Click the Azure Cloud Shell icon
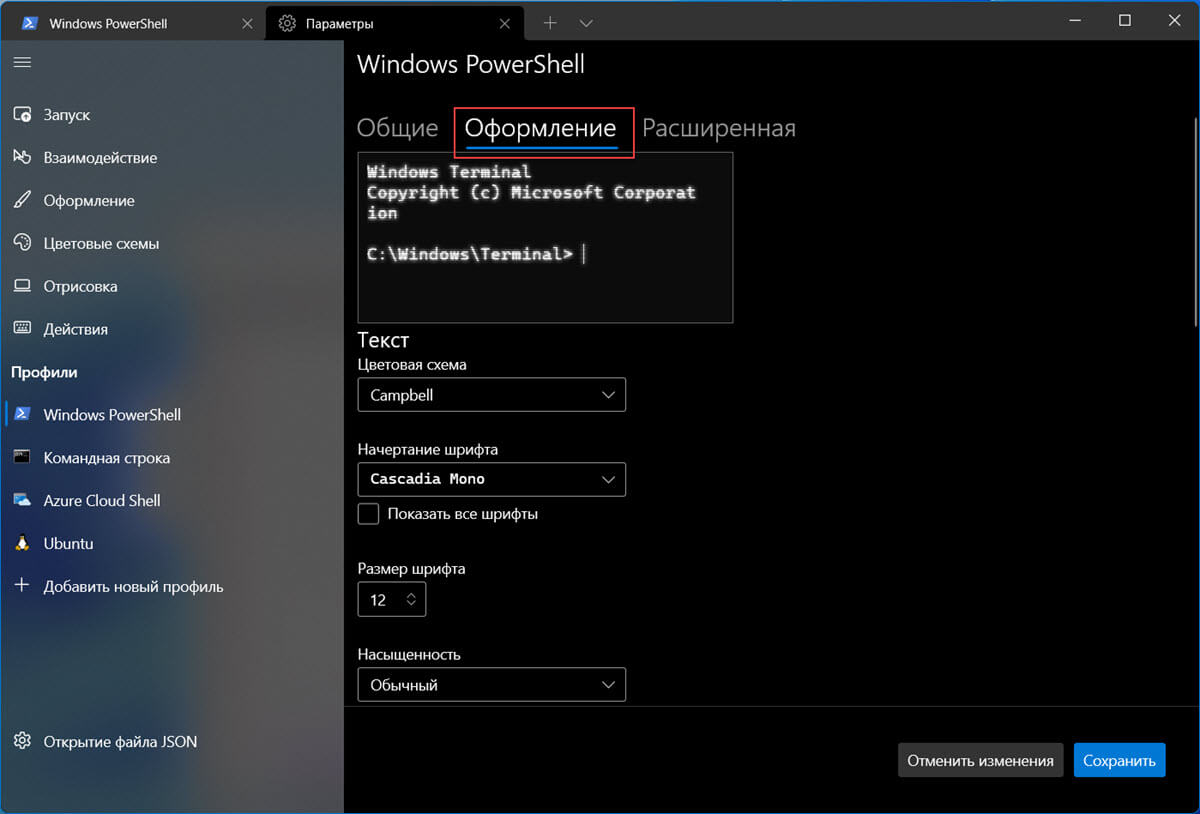The height and width of the screenshot is (814, 1200). [x=22, y=500]
